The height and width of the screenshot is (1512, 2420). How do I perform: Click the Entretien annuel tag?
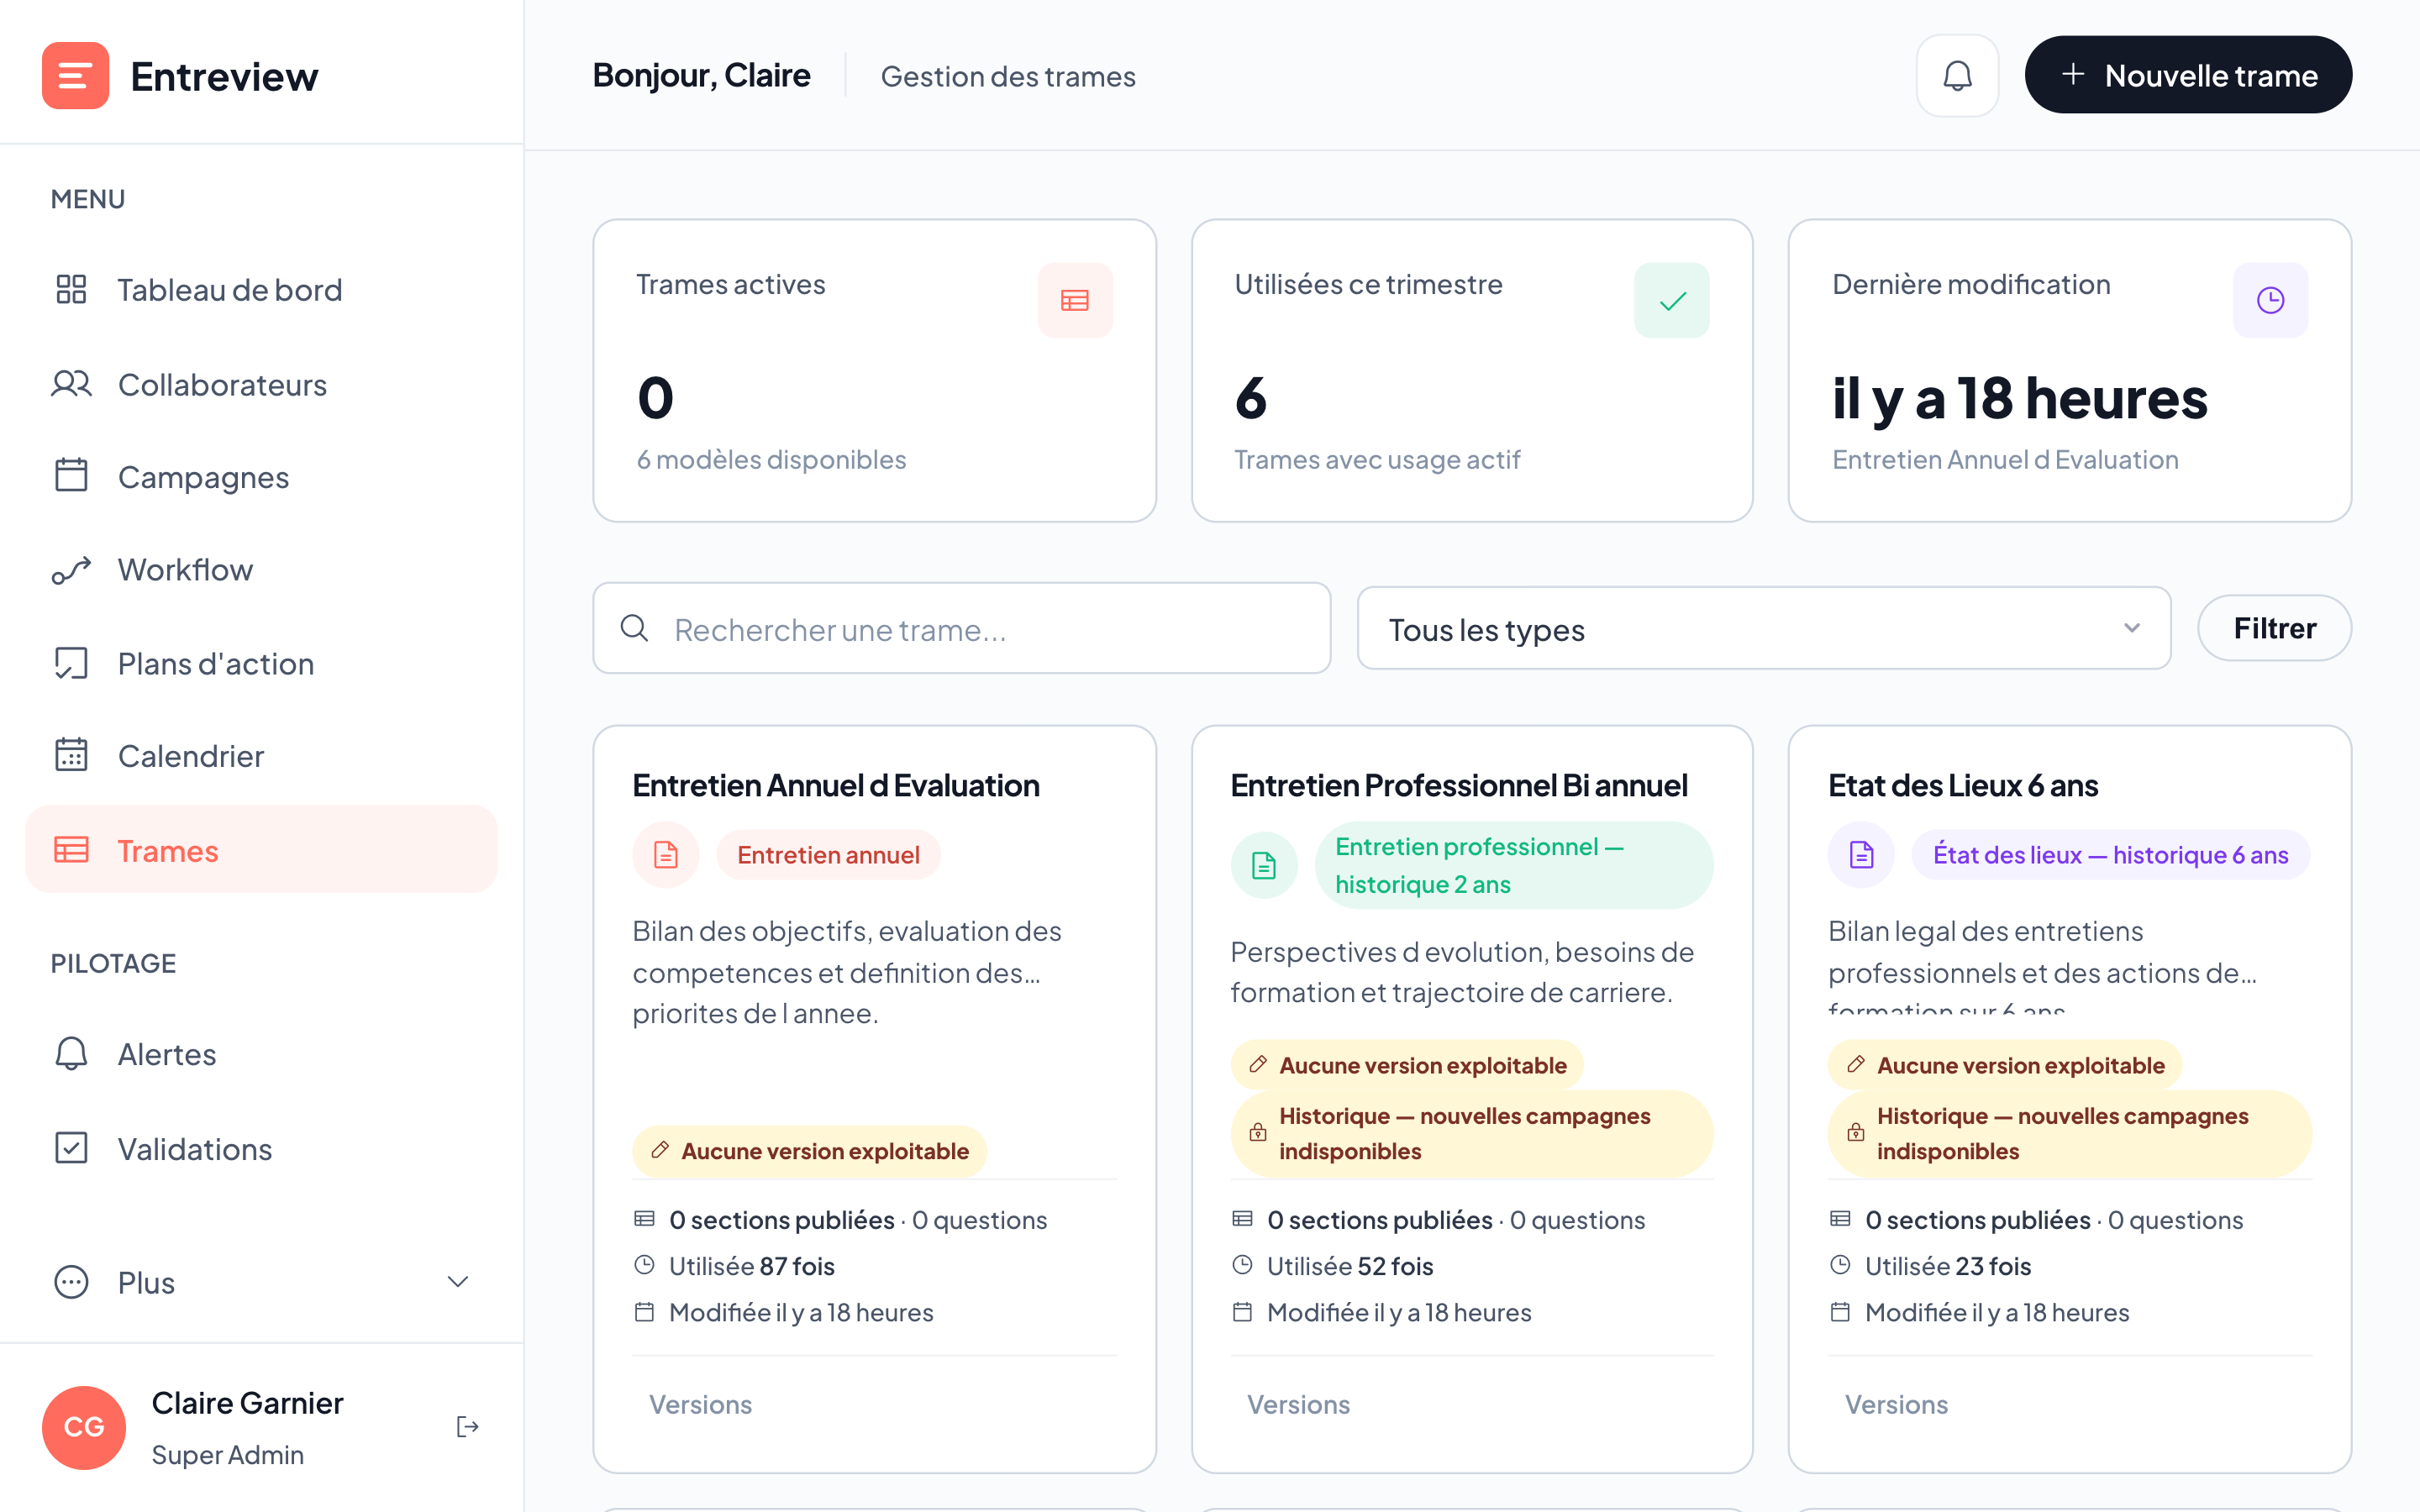click(x=828, y=855)
